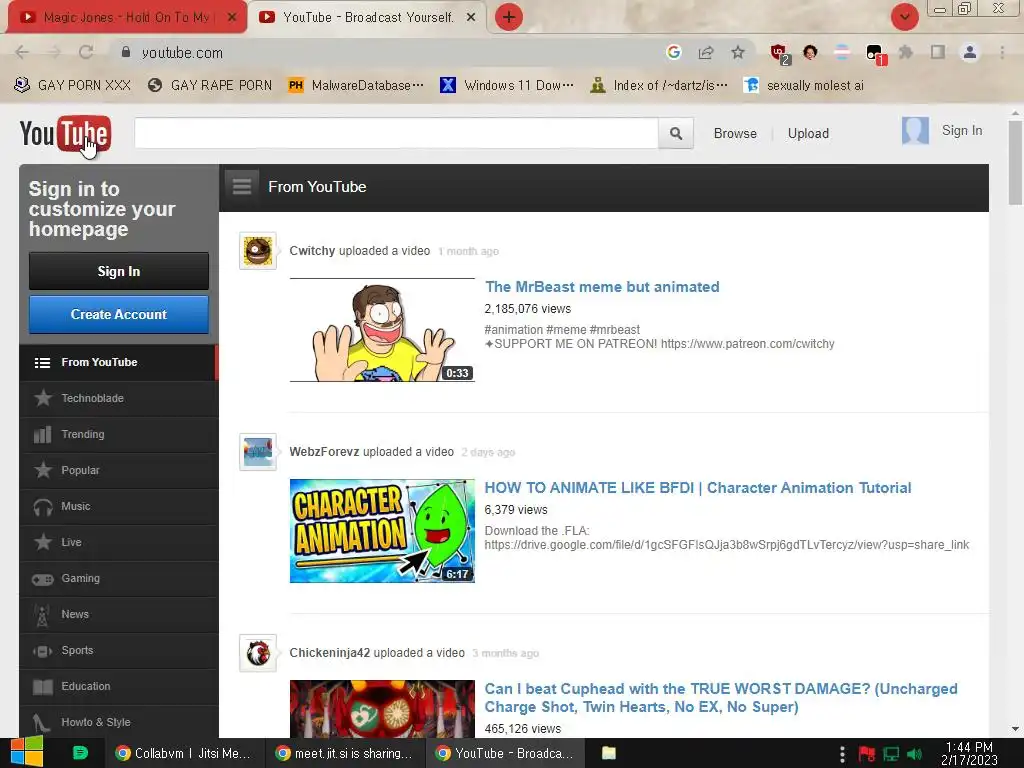
Task: Open the Trending sidebar category
Action: click(119, 434)
